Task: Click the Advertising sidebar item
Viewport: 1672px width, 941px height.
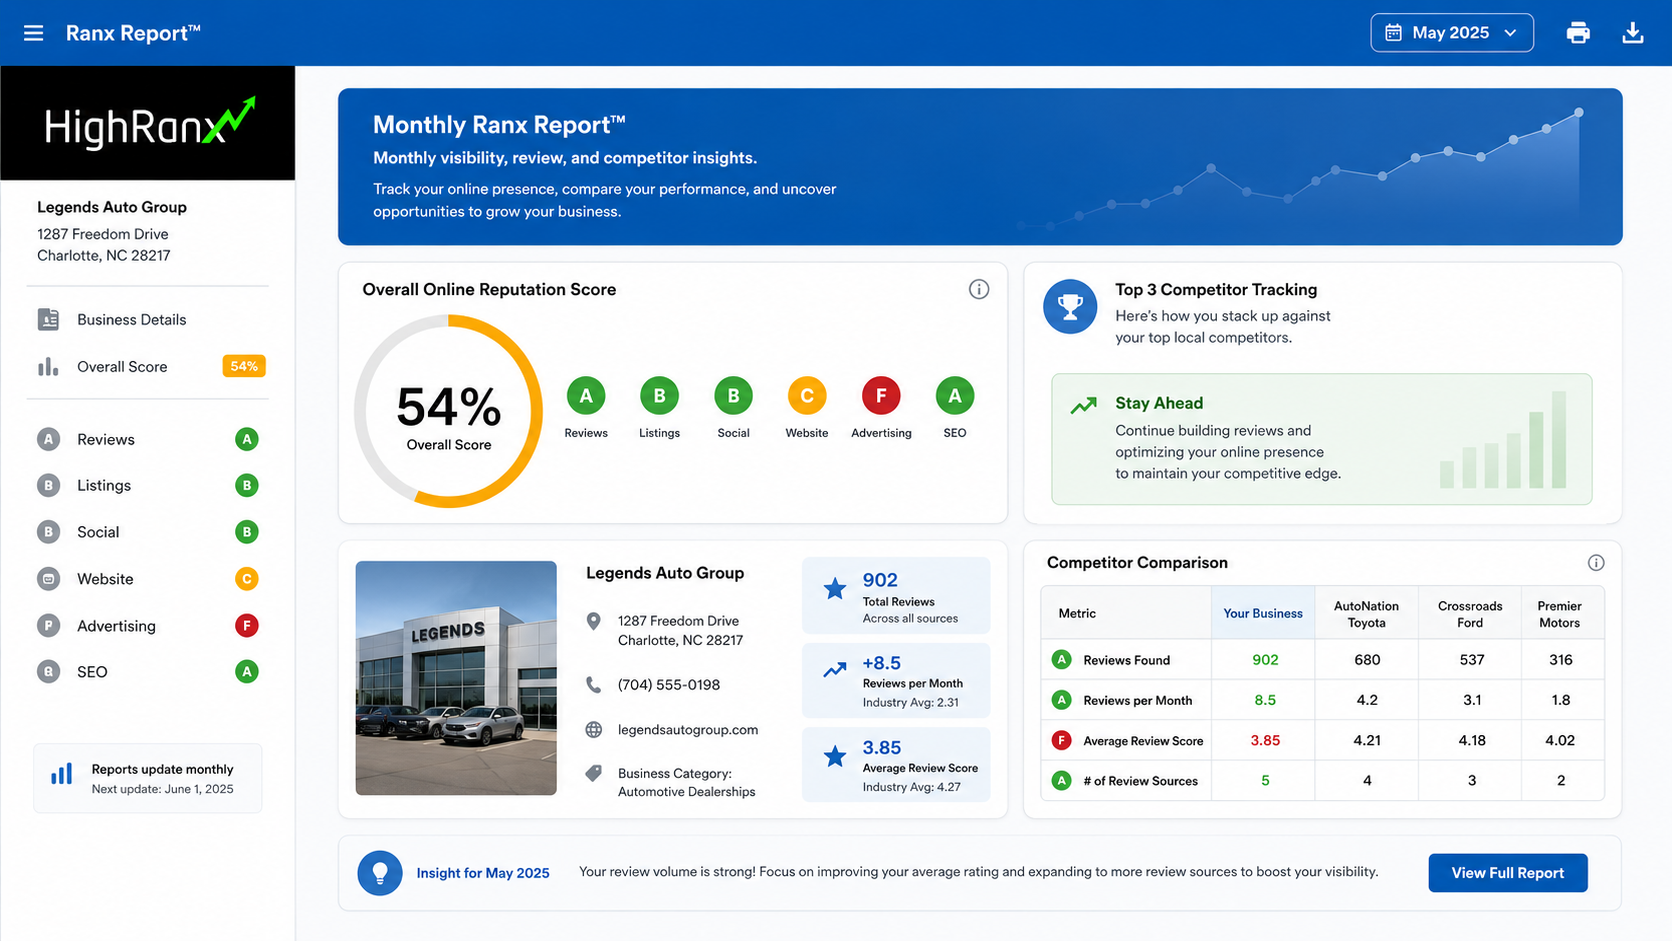Action: [148, 626]
